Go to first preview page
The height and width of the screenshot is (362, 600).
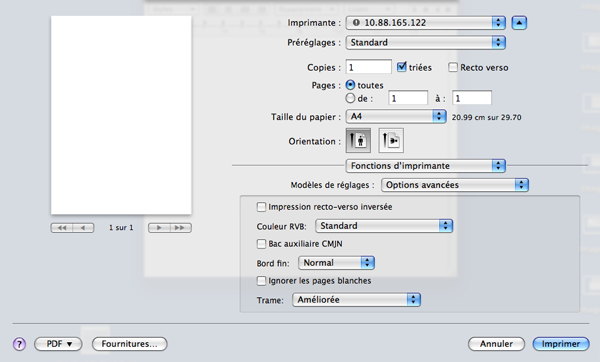point(62,228)
